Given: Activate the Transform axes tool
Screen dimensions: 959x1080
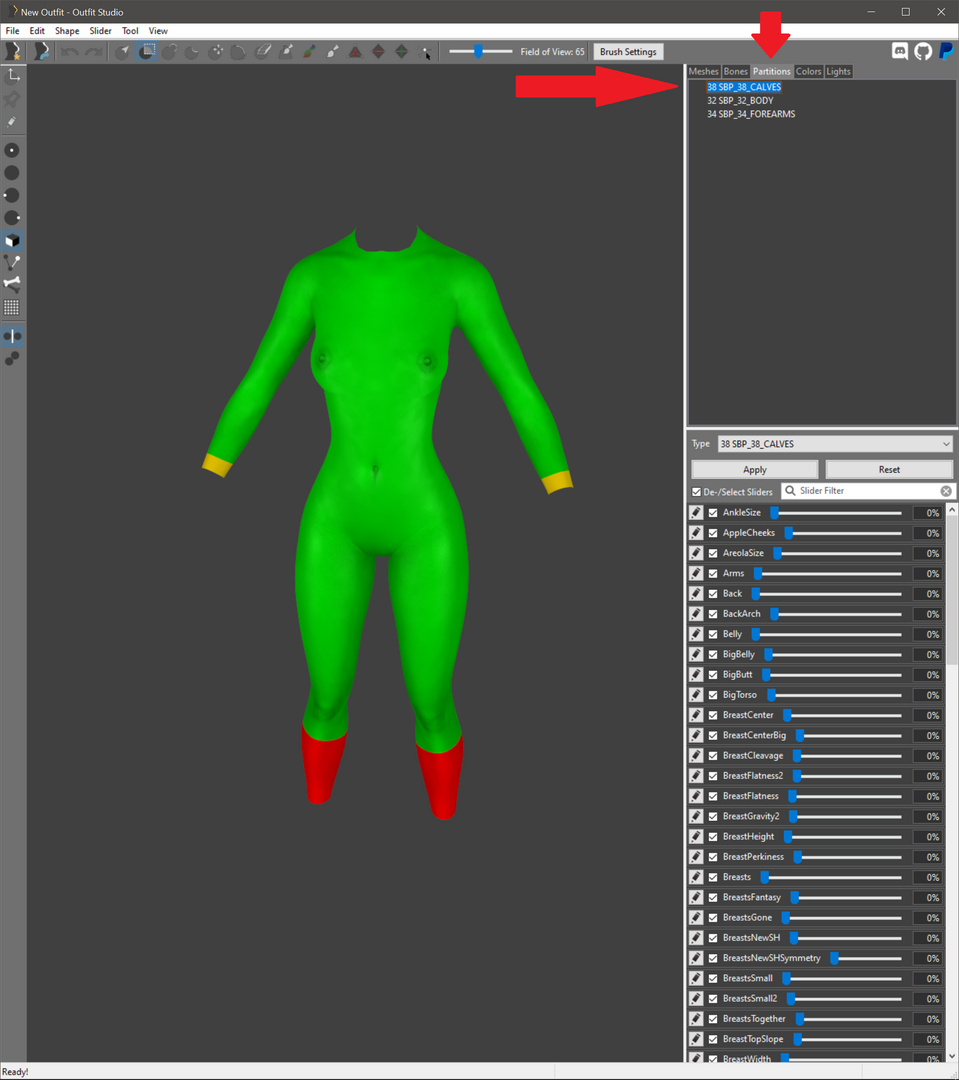Looking at the screenshot, I should [x=12, y=76].
